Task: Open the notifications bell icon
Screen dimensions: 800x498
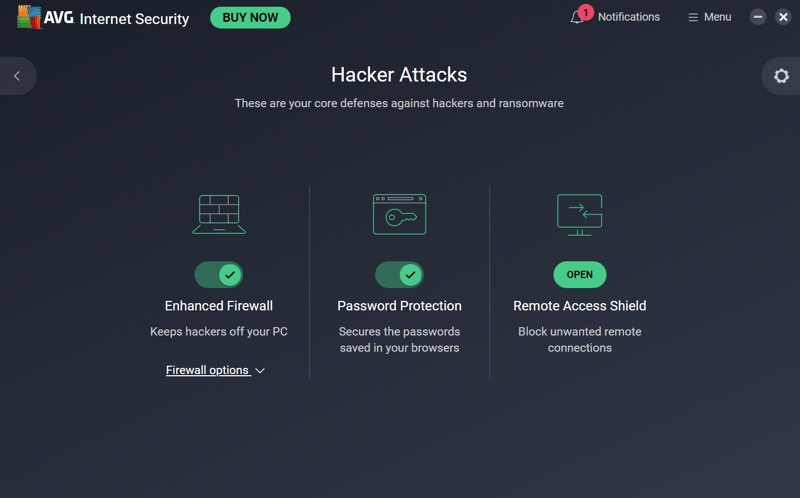Action: [577, 18]
